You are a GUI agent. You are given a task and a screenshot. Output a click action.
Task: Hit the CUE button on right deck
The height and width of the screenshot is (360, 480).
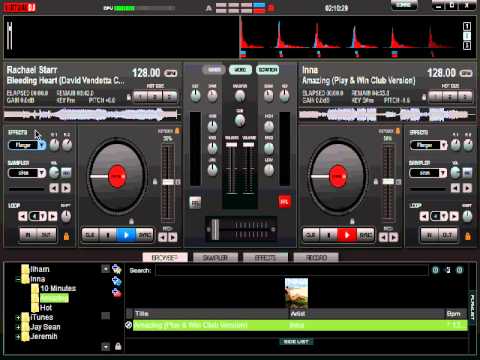311,235
